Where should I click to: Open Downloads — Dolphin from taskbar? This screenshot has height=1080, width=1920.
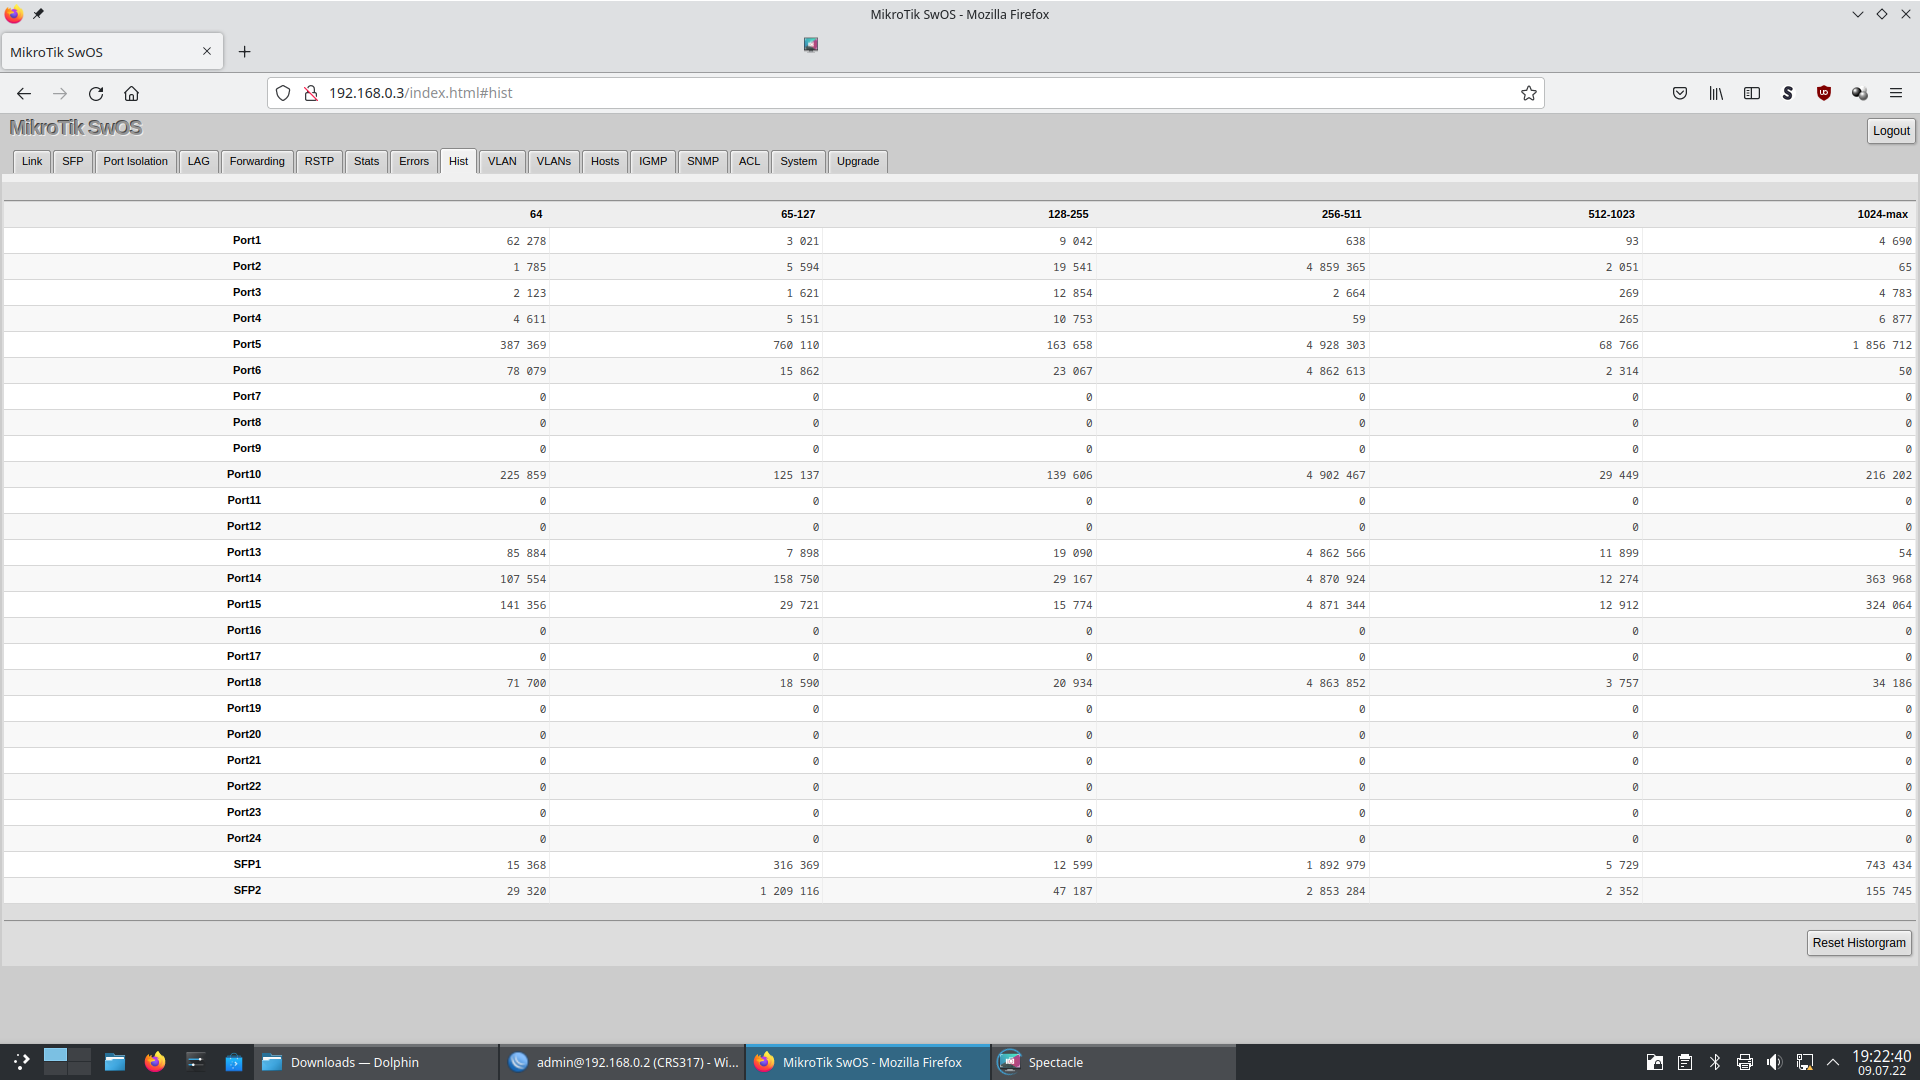[355, 1062]
